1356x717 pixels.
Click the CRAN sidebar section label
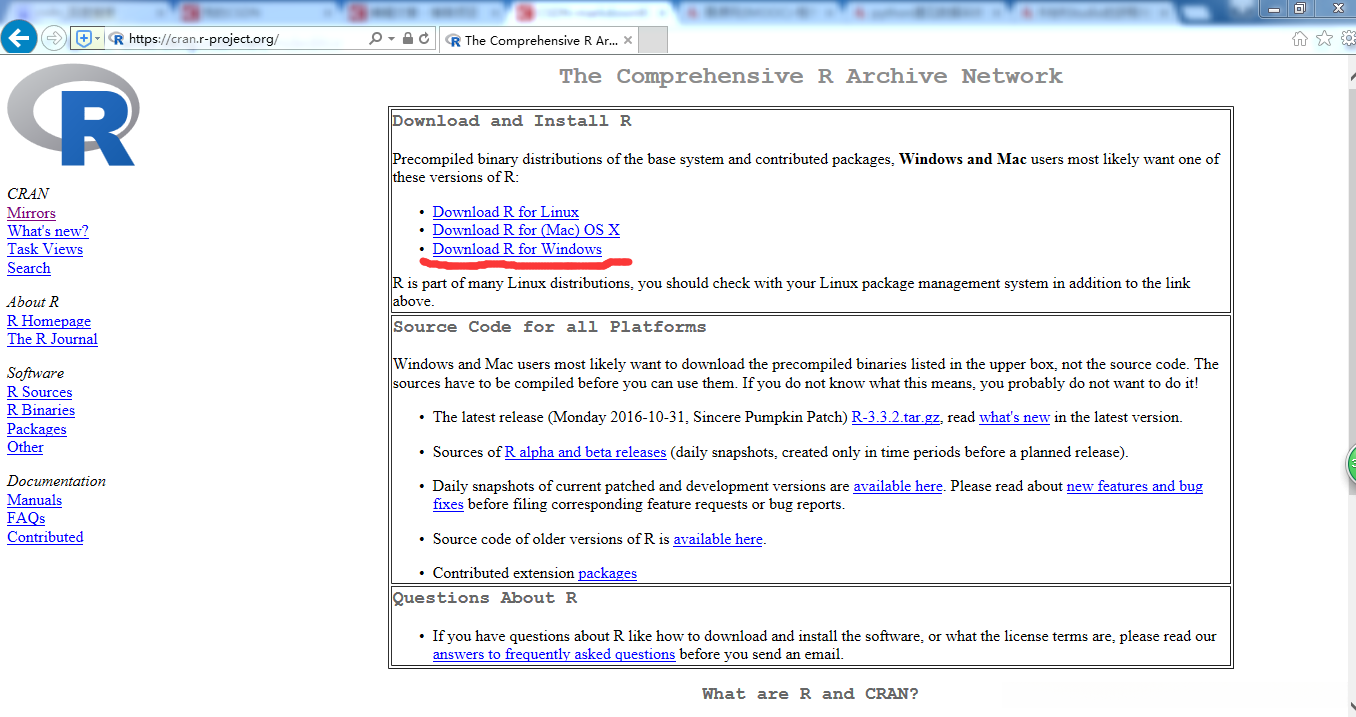(28, 194)
